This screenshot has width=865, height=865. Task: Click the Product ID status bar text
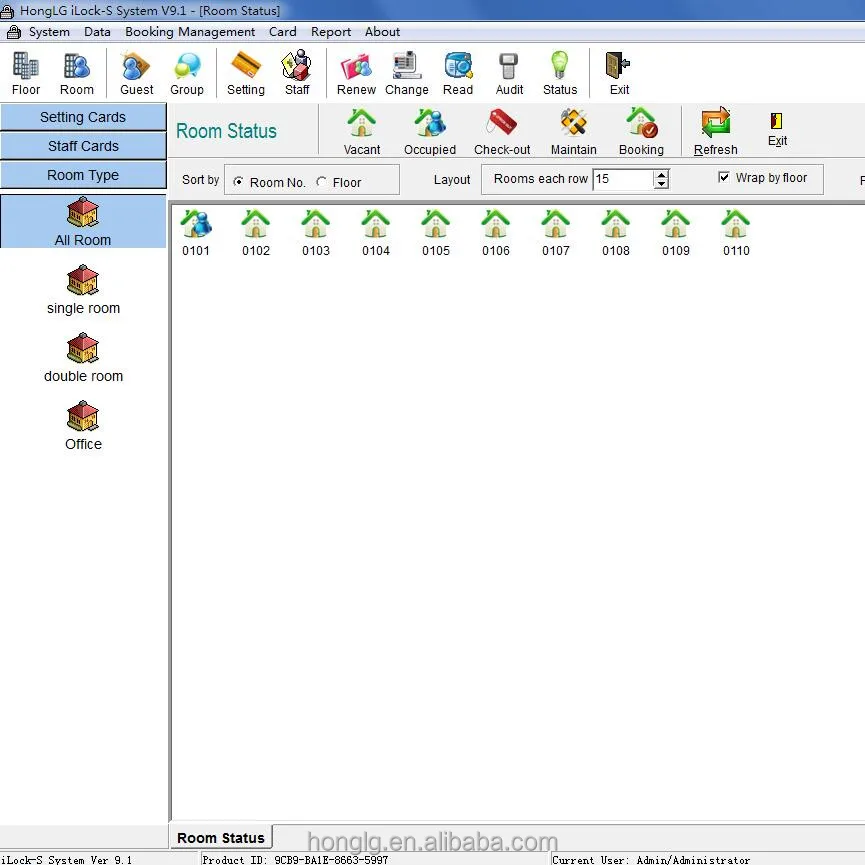pyautogui.click(x=295, y=859)
